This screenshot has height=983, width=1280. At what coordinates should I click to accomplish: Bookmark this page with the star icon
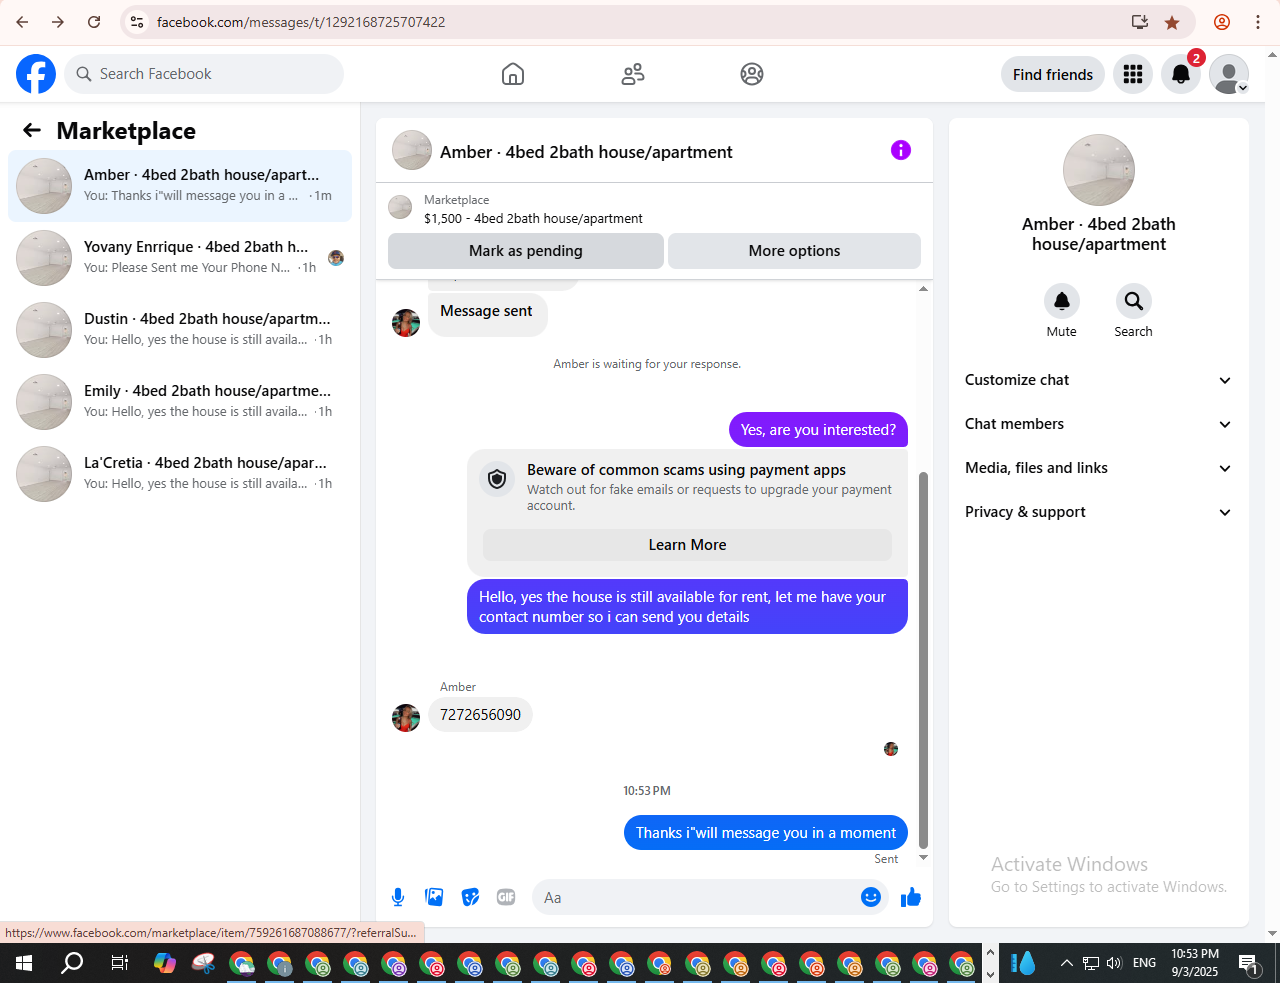click(x=1172, y=22)
